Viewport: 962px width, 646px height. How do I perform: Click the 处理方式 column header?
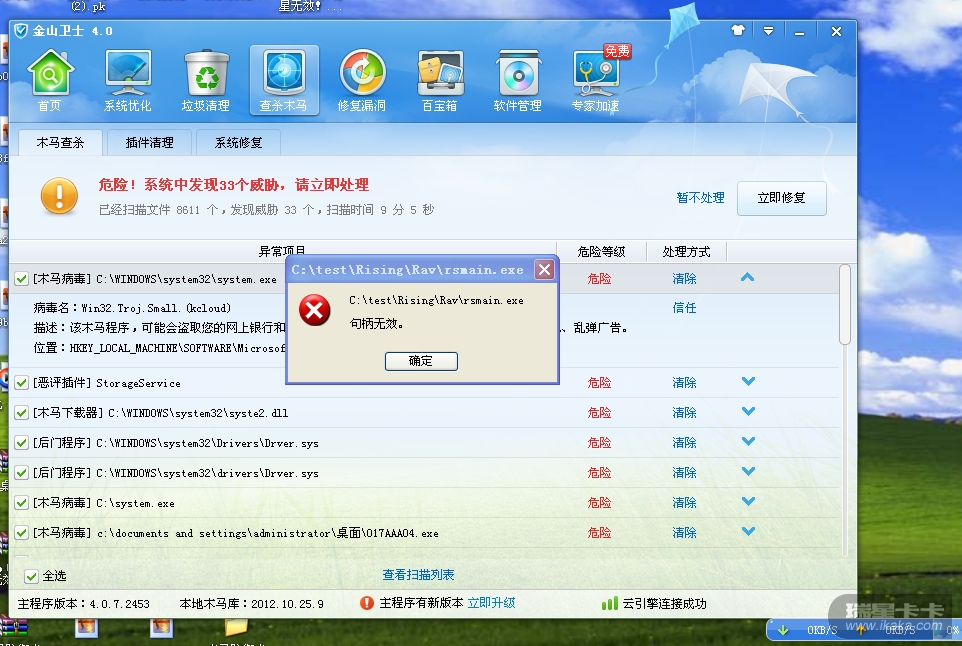coord(687,252)
